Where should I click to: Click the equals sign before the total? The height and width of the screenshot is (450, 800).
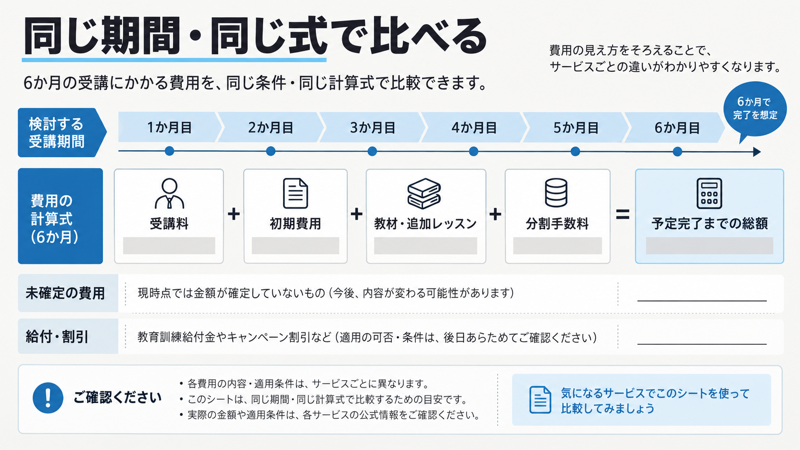[x=622, y=214]
